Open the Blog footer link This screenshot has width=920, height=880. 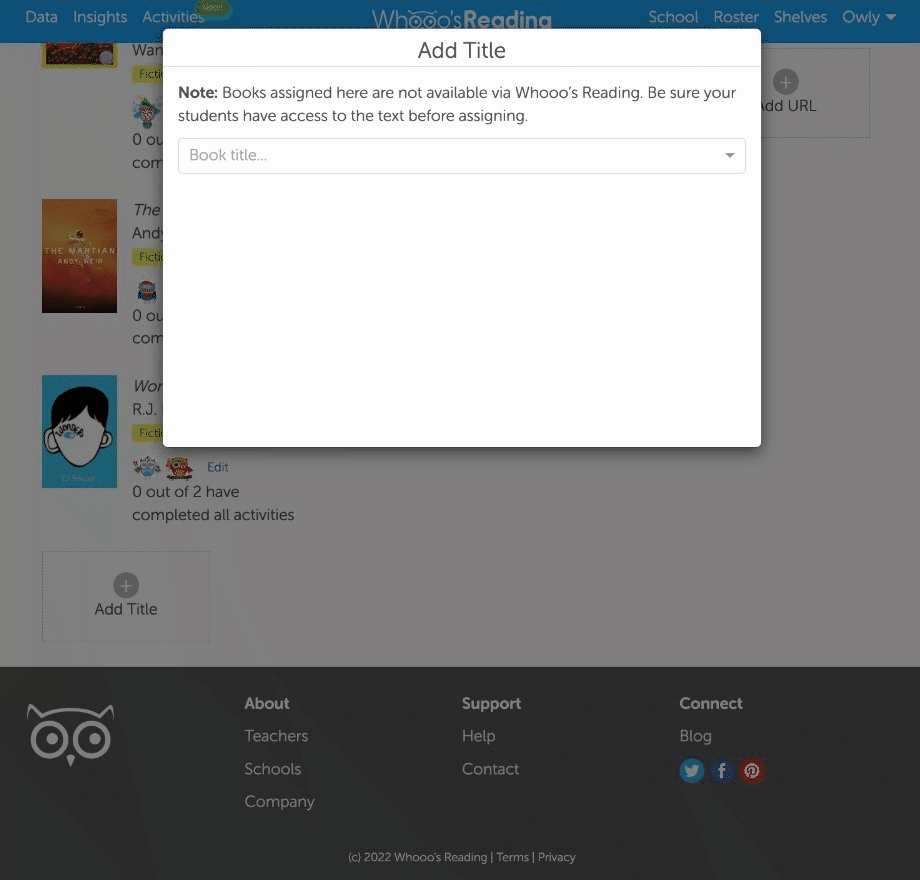(x=695, y=736)
